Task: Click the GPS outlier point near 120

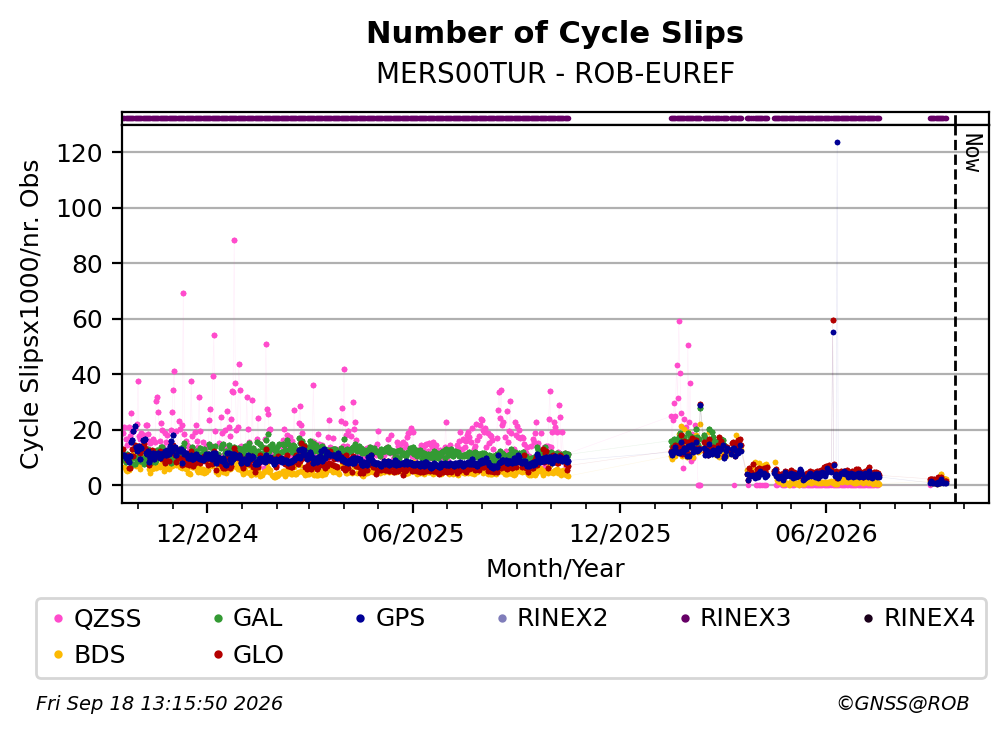Action: coord(837,143)
